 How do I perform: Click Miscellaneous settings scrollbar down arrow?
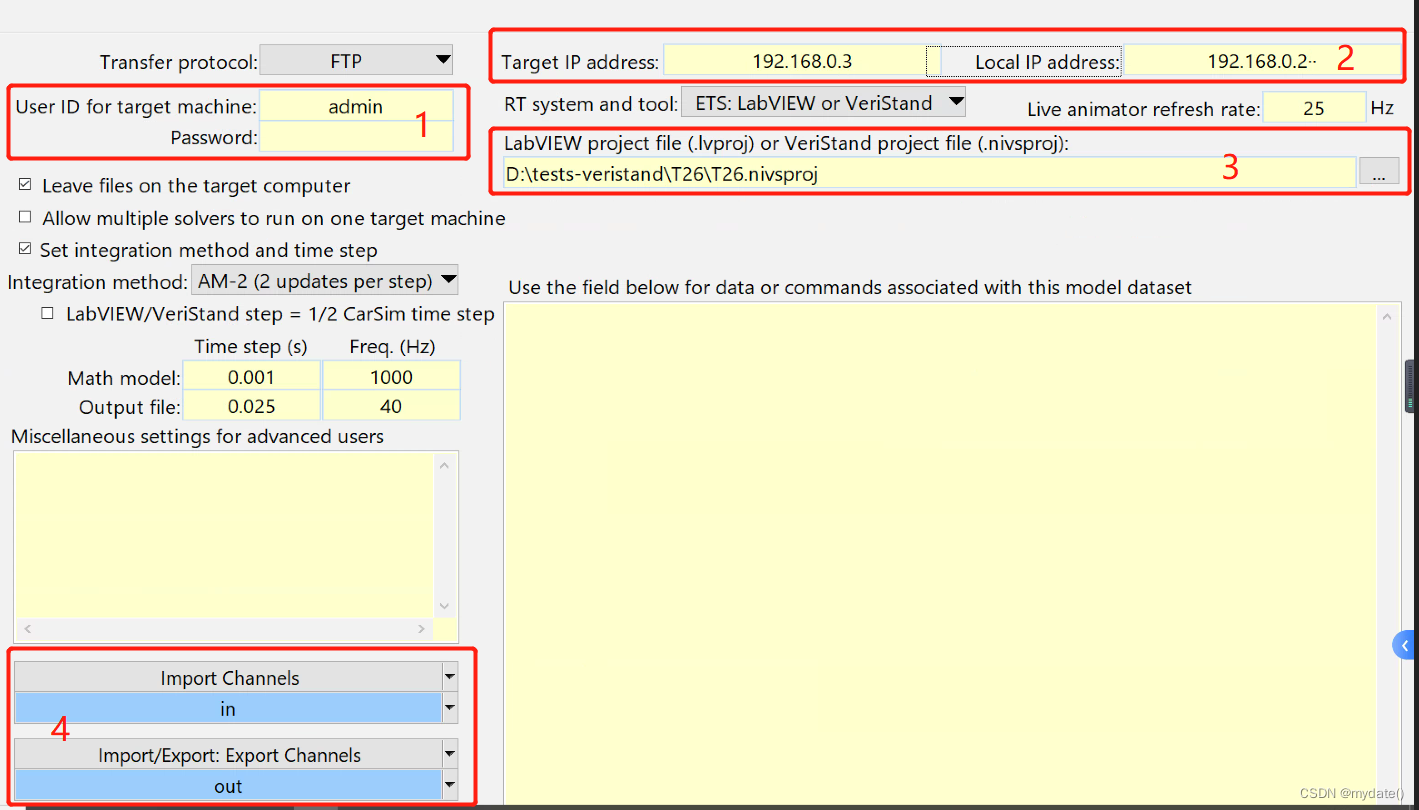coord(446,607)
